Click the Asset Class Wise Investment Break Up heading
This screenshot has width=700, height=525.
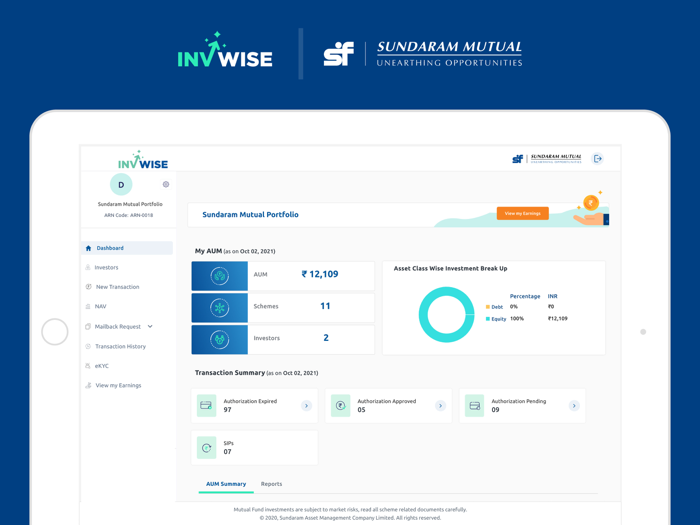(450, 268)
